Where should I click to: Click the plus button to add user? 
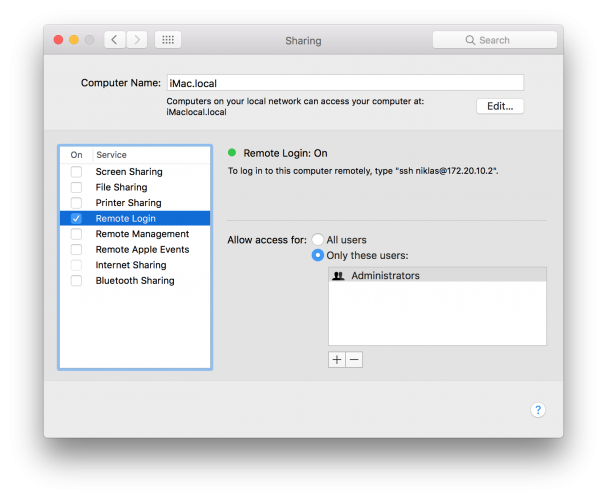tap(337, 359)
